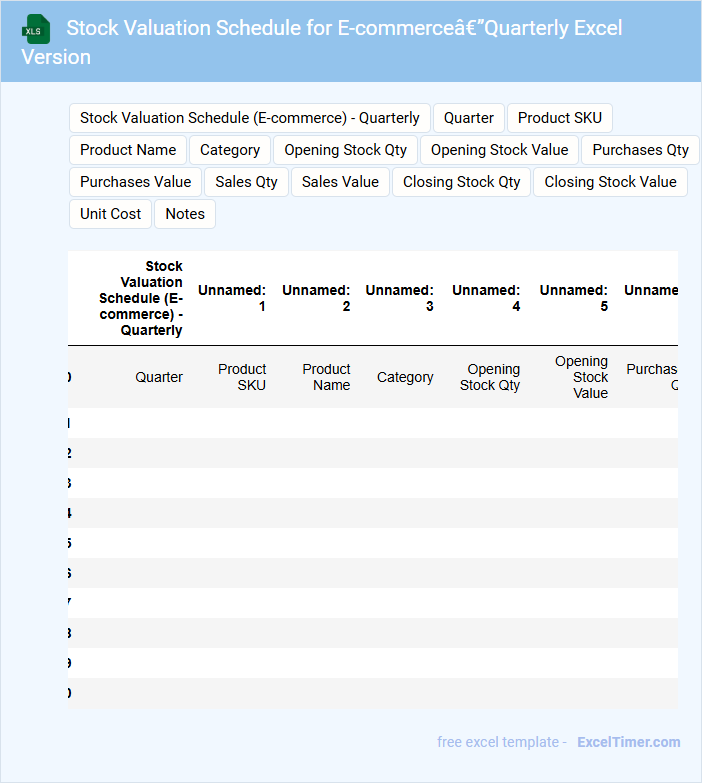Click the Stock Valuation Schedule Quarterly tag
This screenshot has height=783, width=702.
pos(249,118)
